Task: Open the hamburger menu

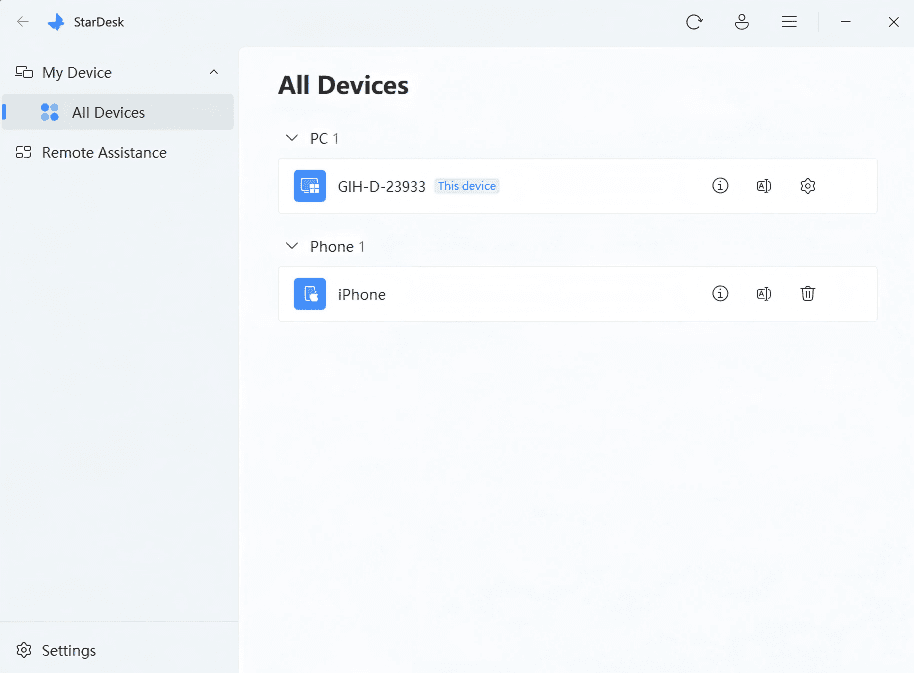Action: click(x=789, y=21)
